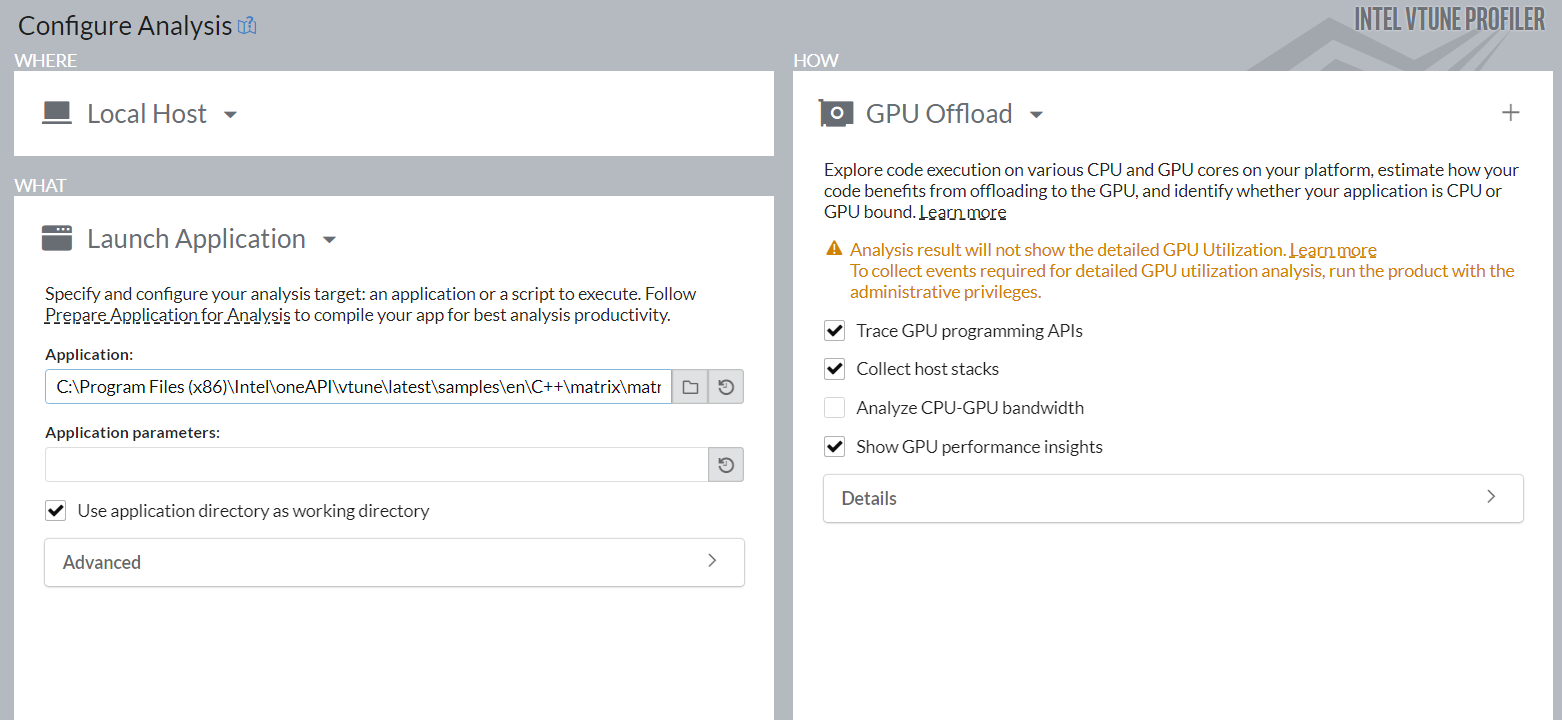This screenshot has height=720, width=1562.
Task: Open Application path history icon
Action: [x=726, y=387]
